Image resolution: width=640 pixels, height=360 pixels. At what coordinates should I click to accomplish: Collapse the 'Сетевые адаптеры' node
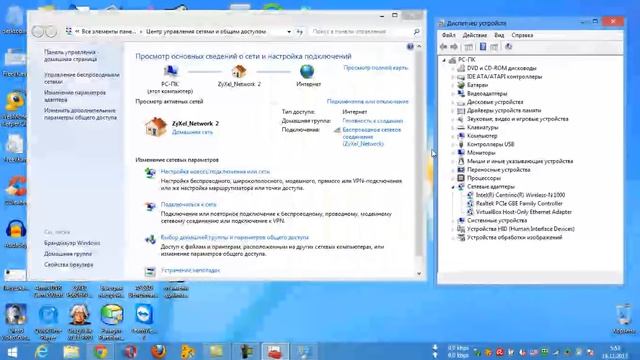(x=453, y=187)
